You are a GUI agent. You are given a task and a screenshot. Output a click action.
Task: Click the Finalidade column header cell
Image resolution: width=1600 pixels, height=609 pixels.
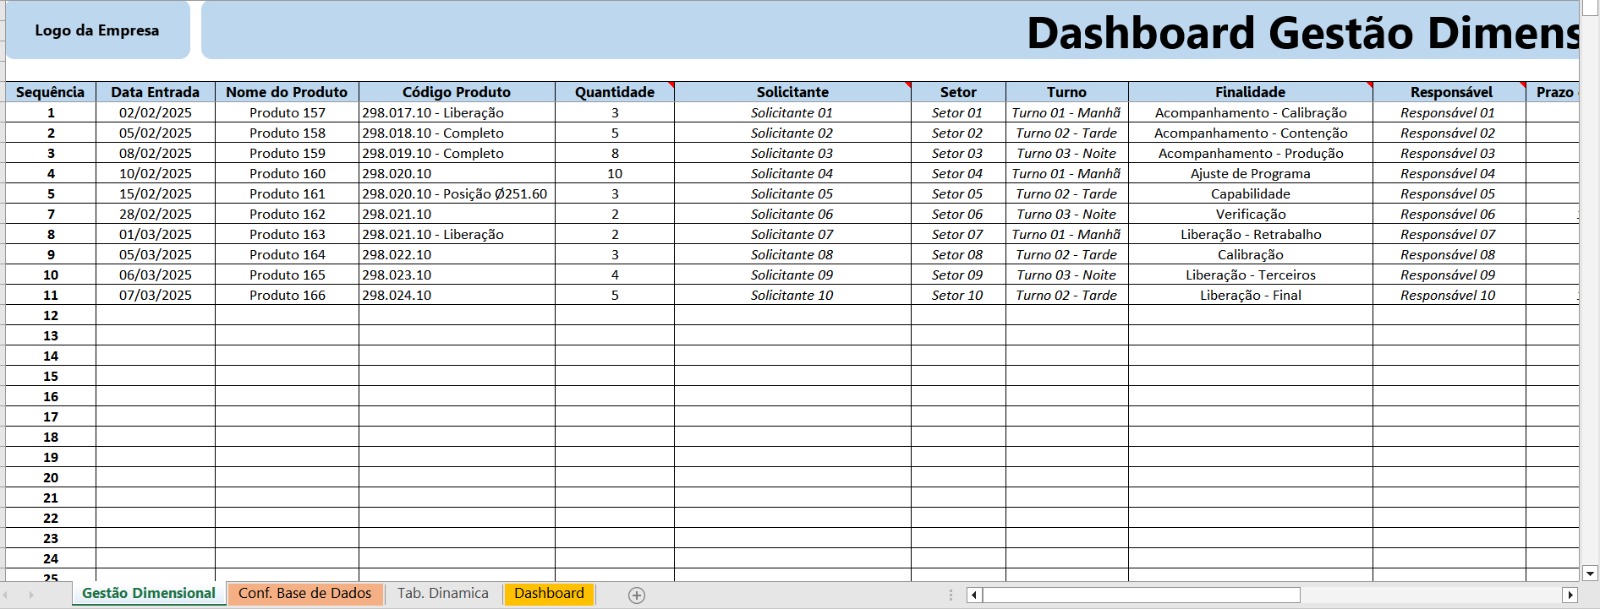[1250, 92]
